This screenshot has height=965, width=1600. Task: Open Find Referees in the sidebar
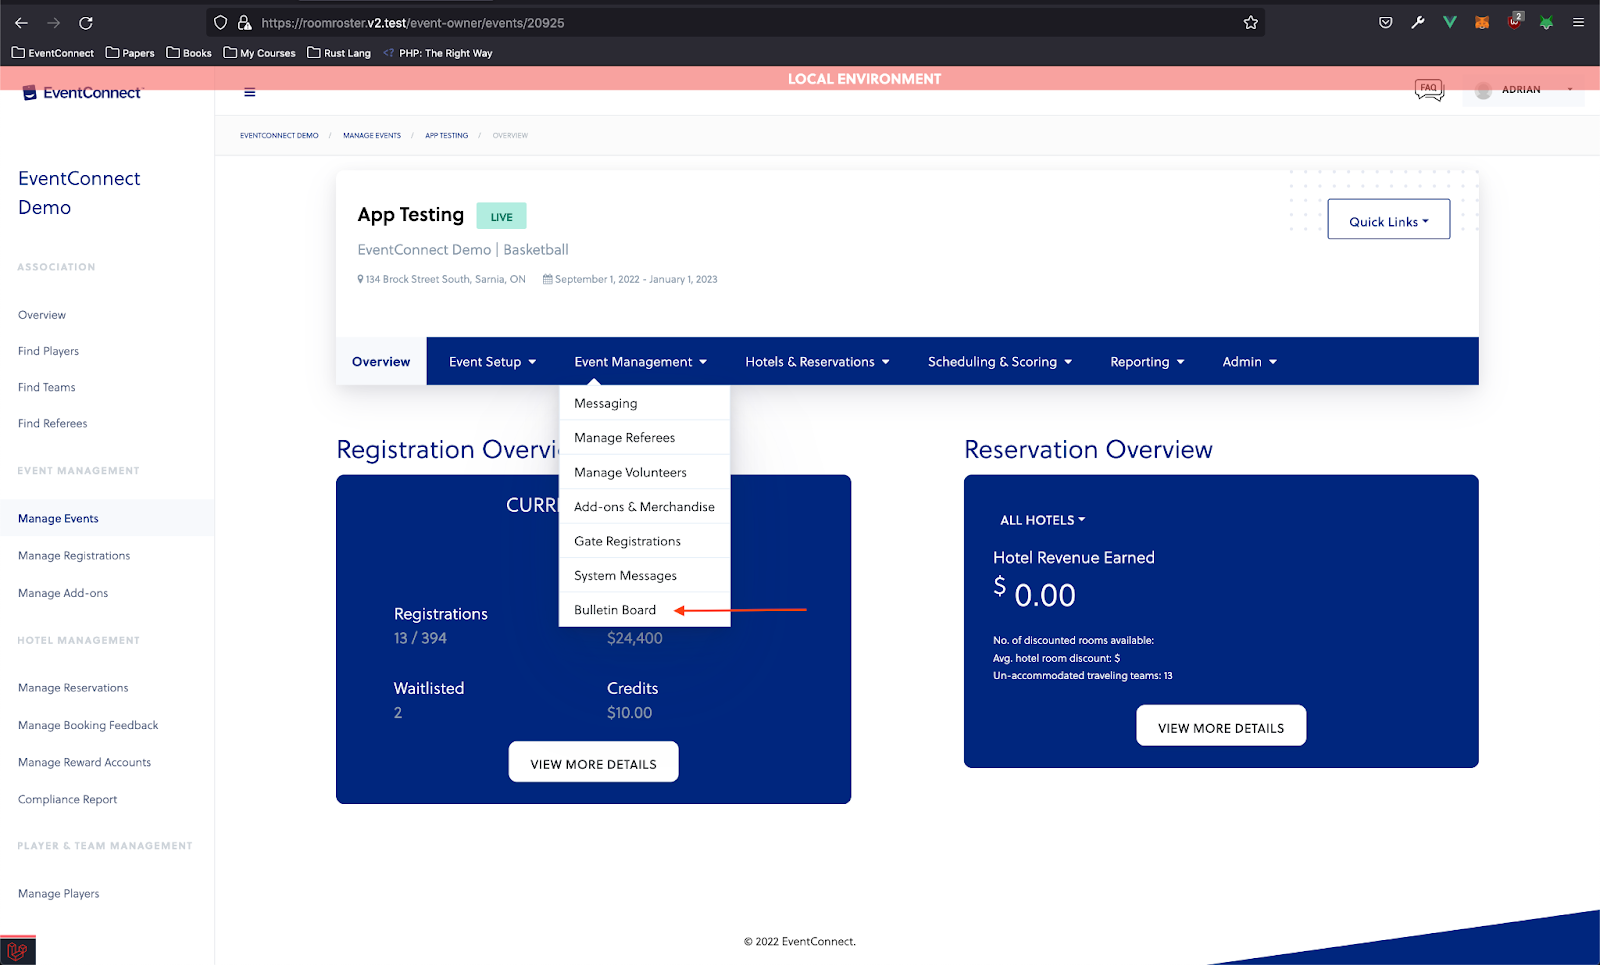click(52, 423)
